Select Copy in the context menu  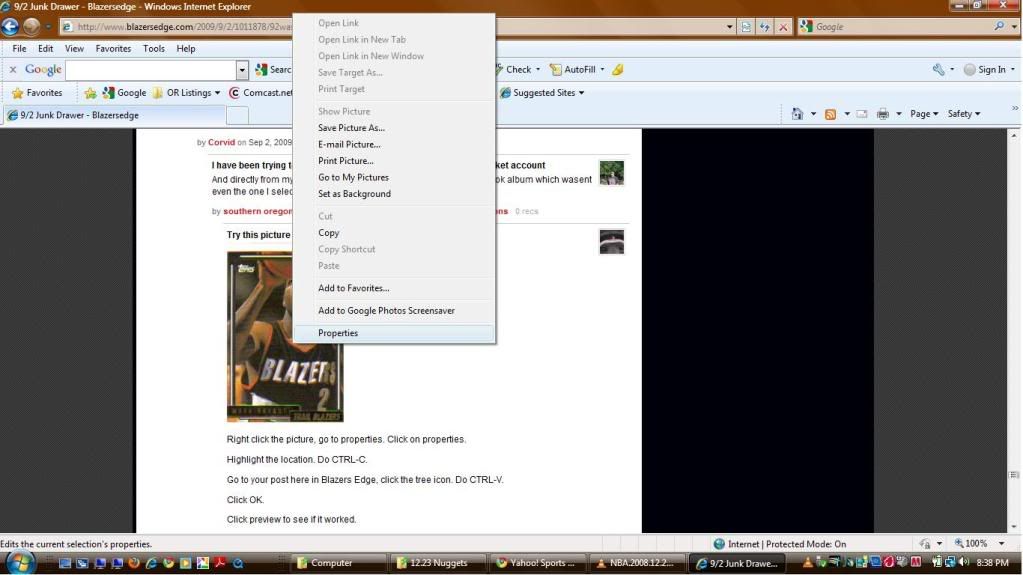(394, 233)
